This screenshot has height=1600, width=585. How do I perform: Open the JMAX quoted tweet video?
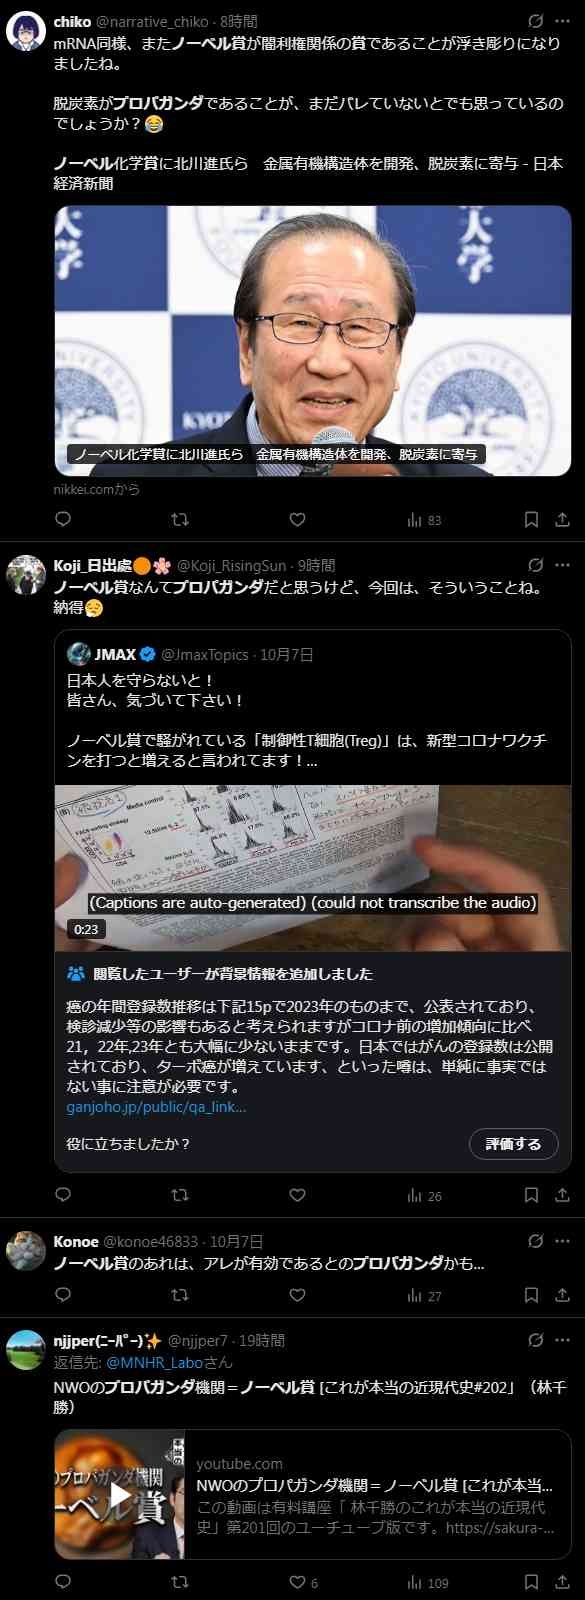[x=313, y=868]
